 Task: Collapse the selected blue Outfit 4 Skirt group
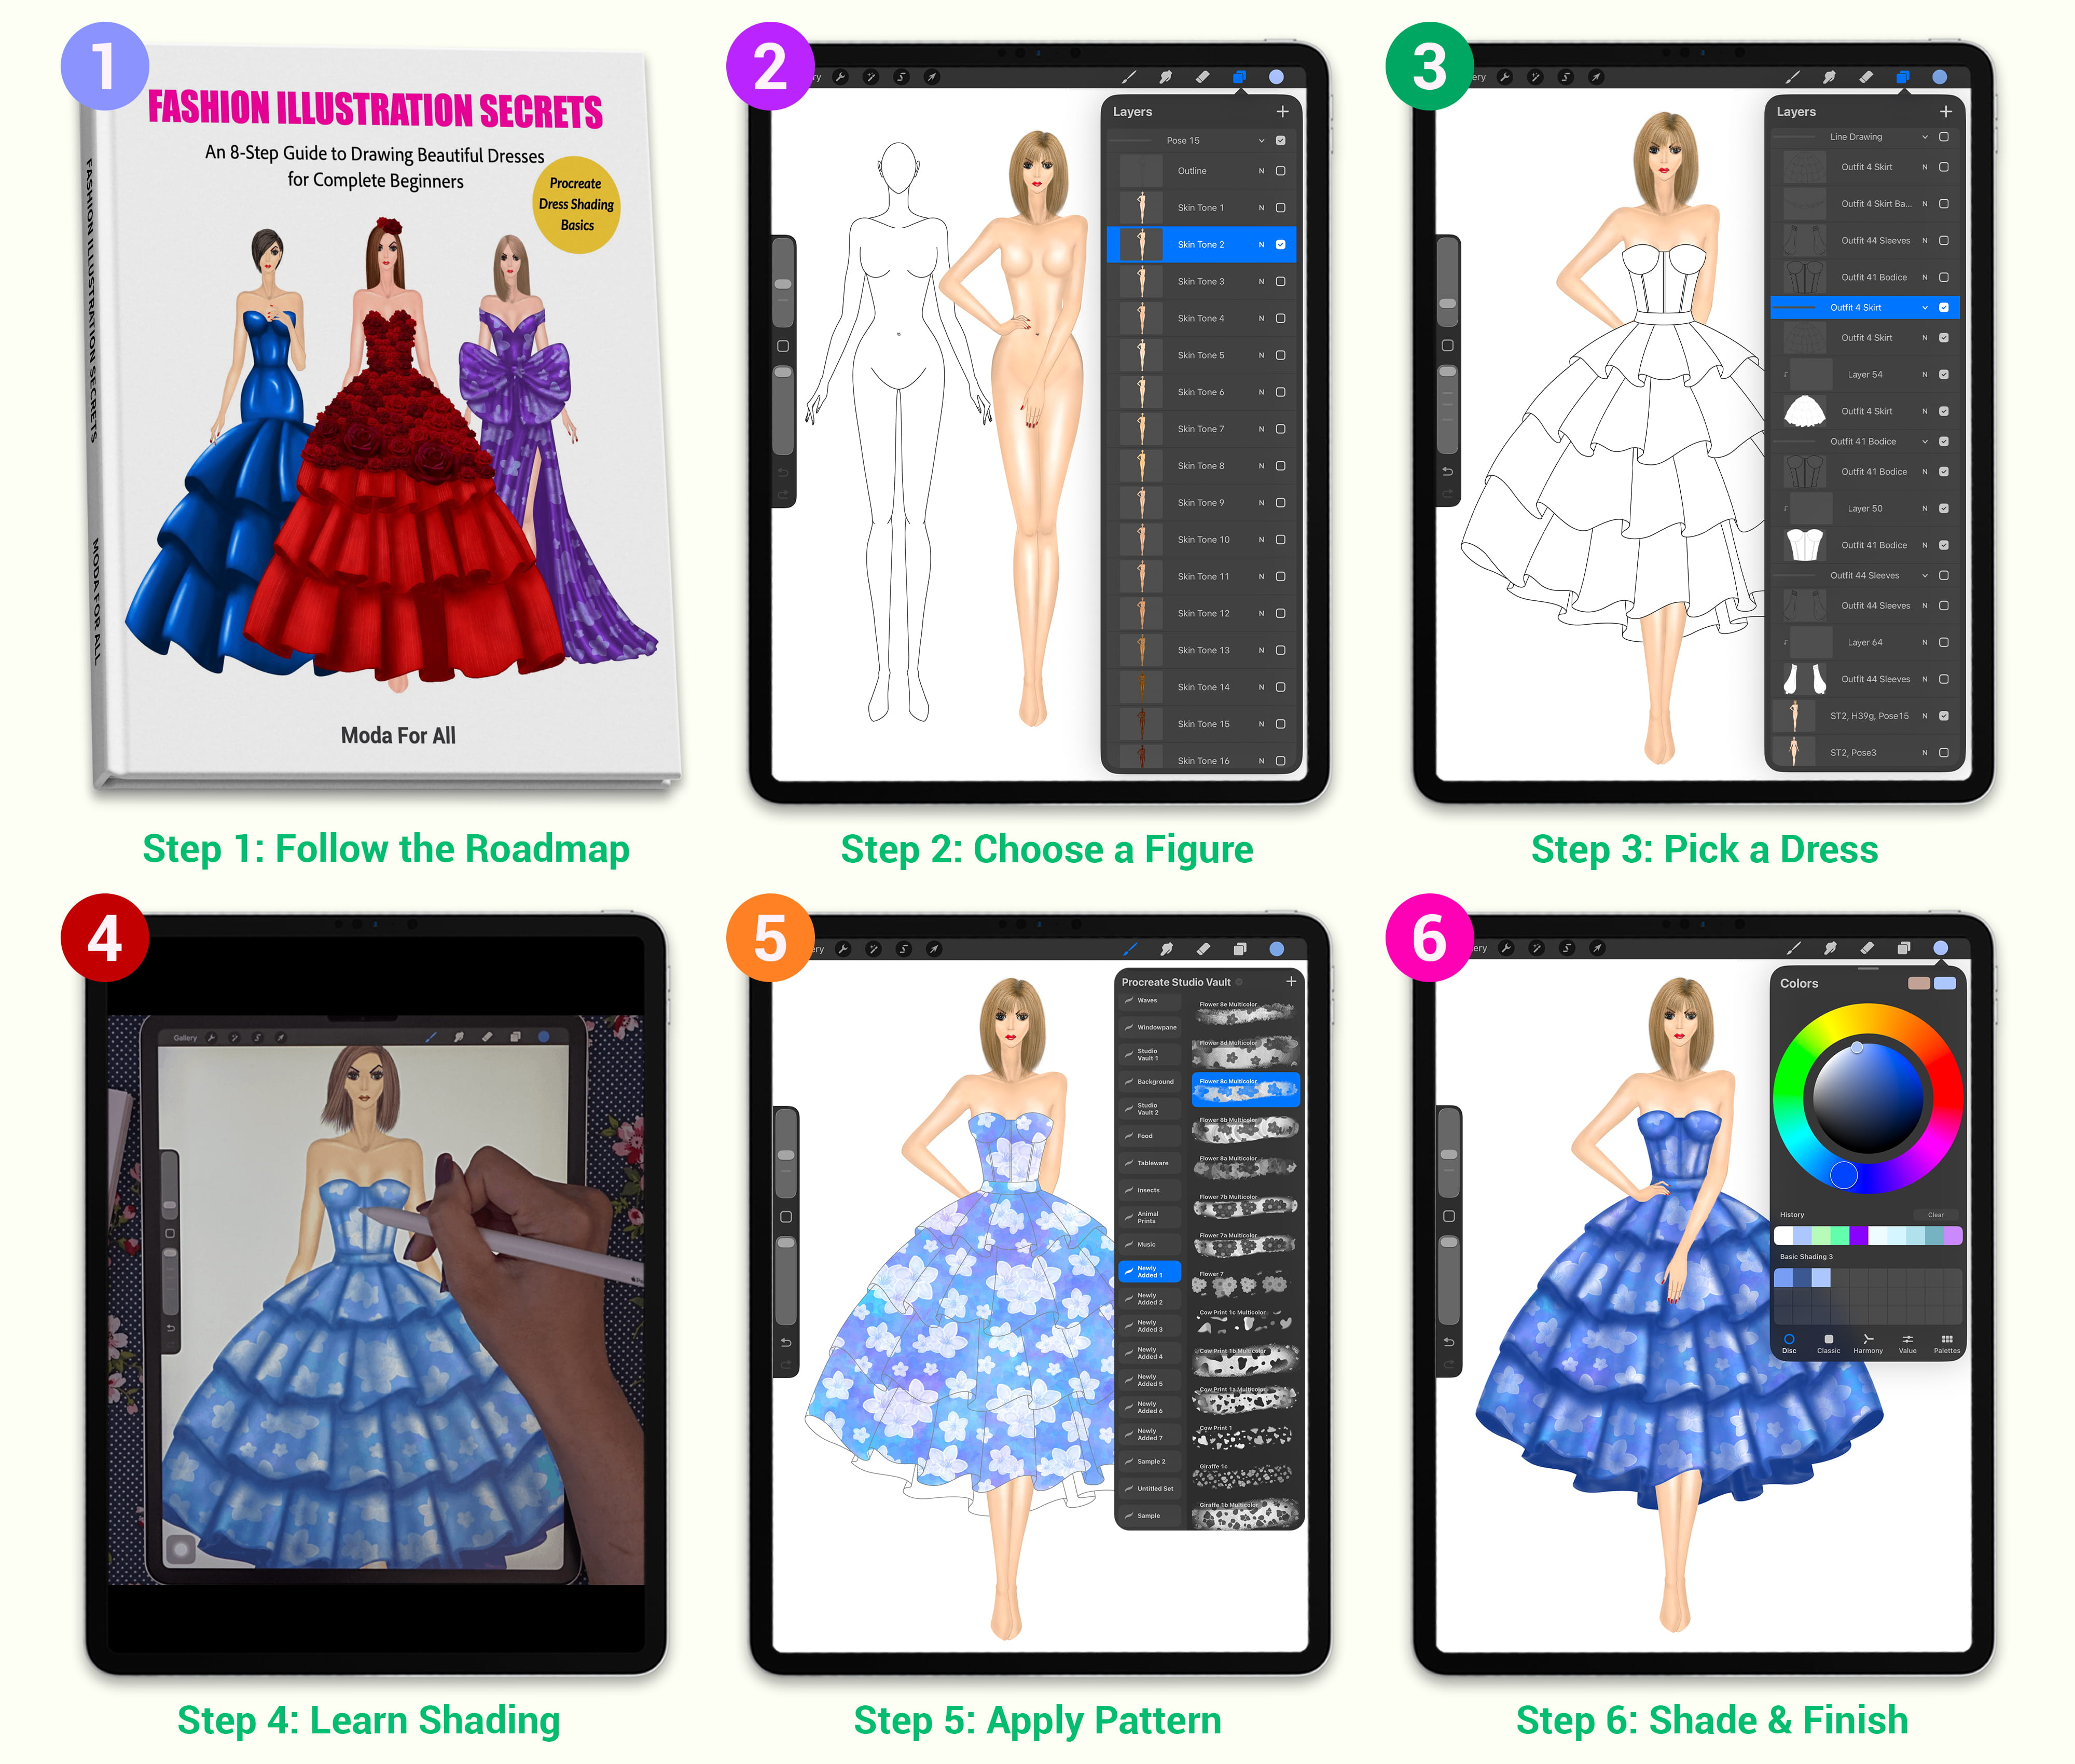click(x=1924, y=308)
